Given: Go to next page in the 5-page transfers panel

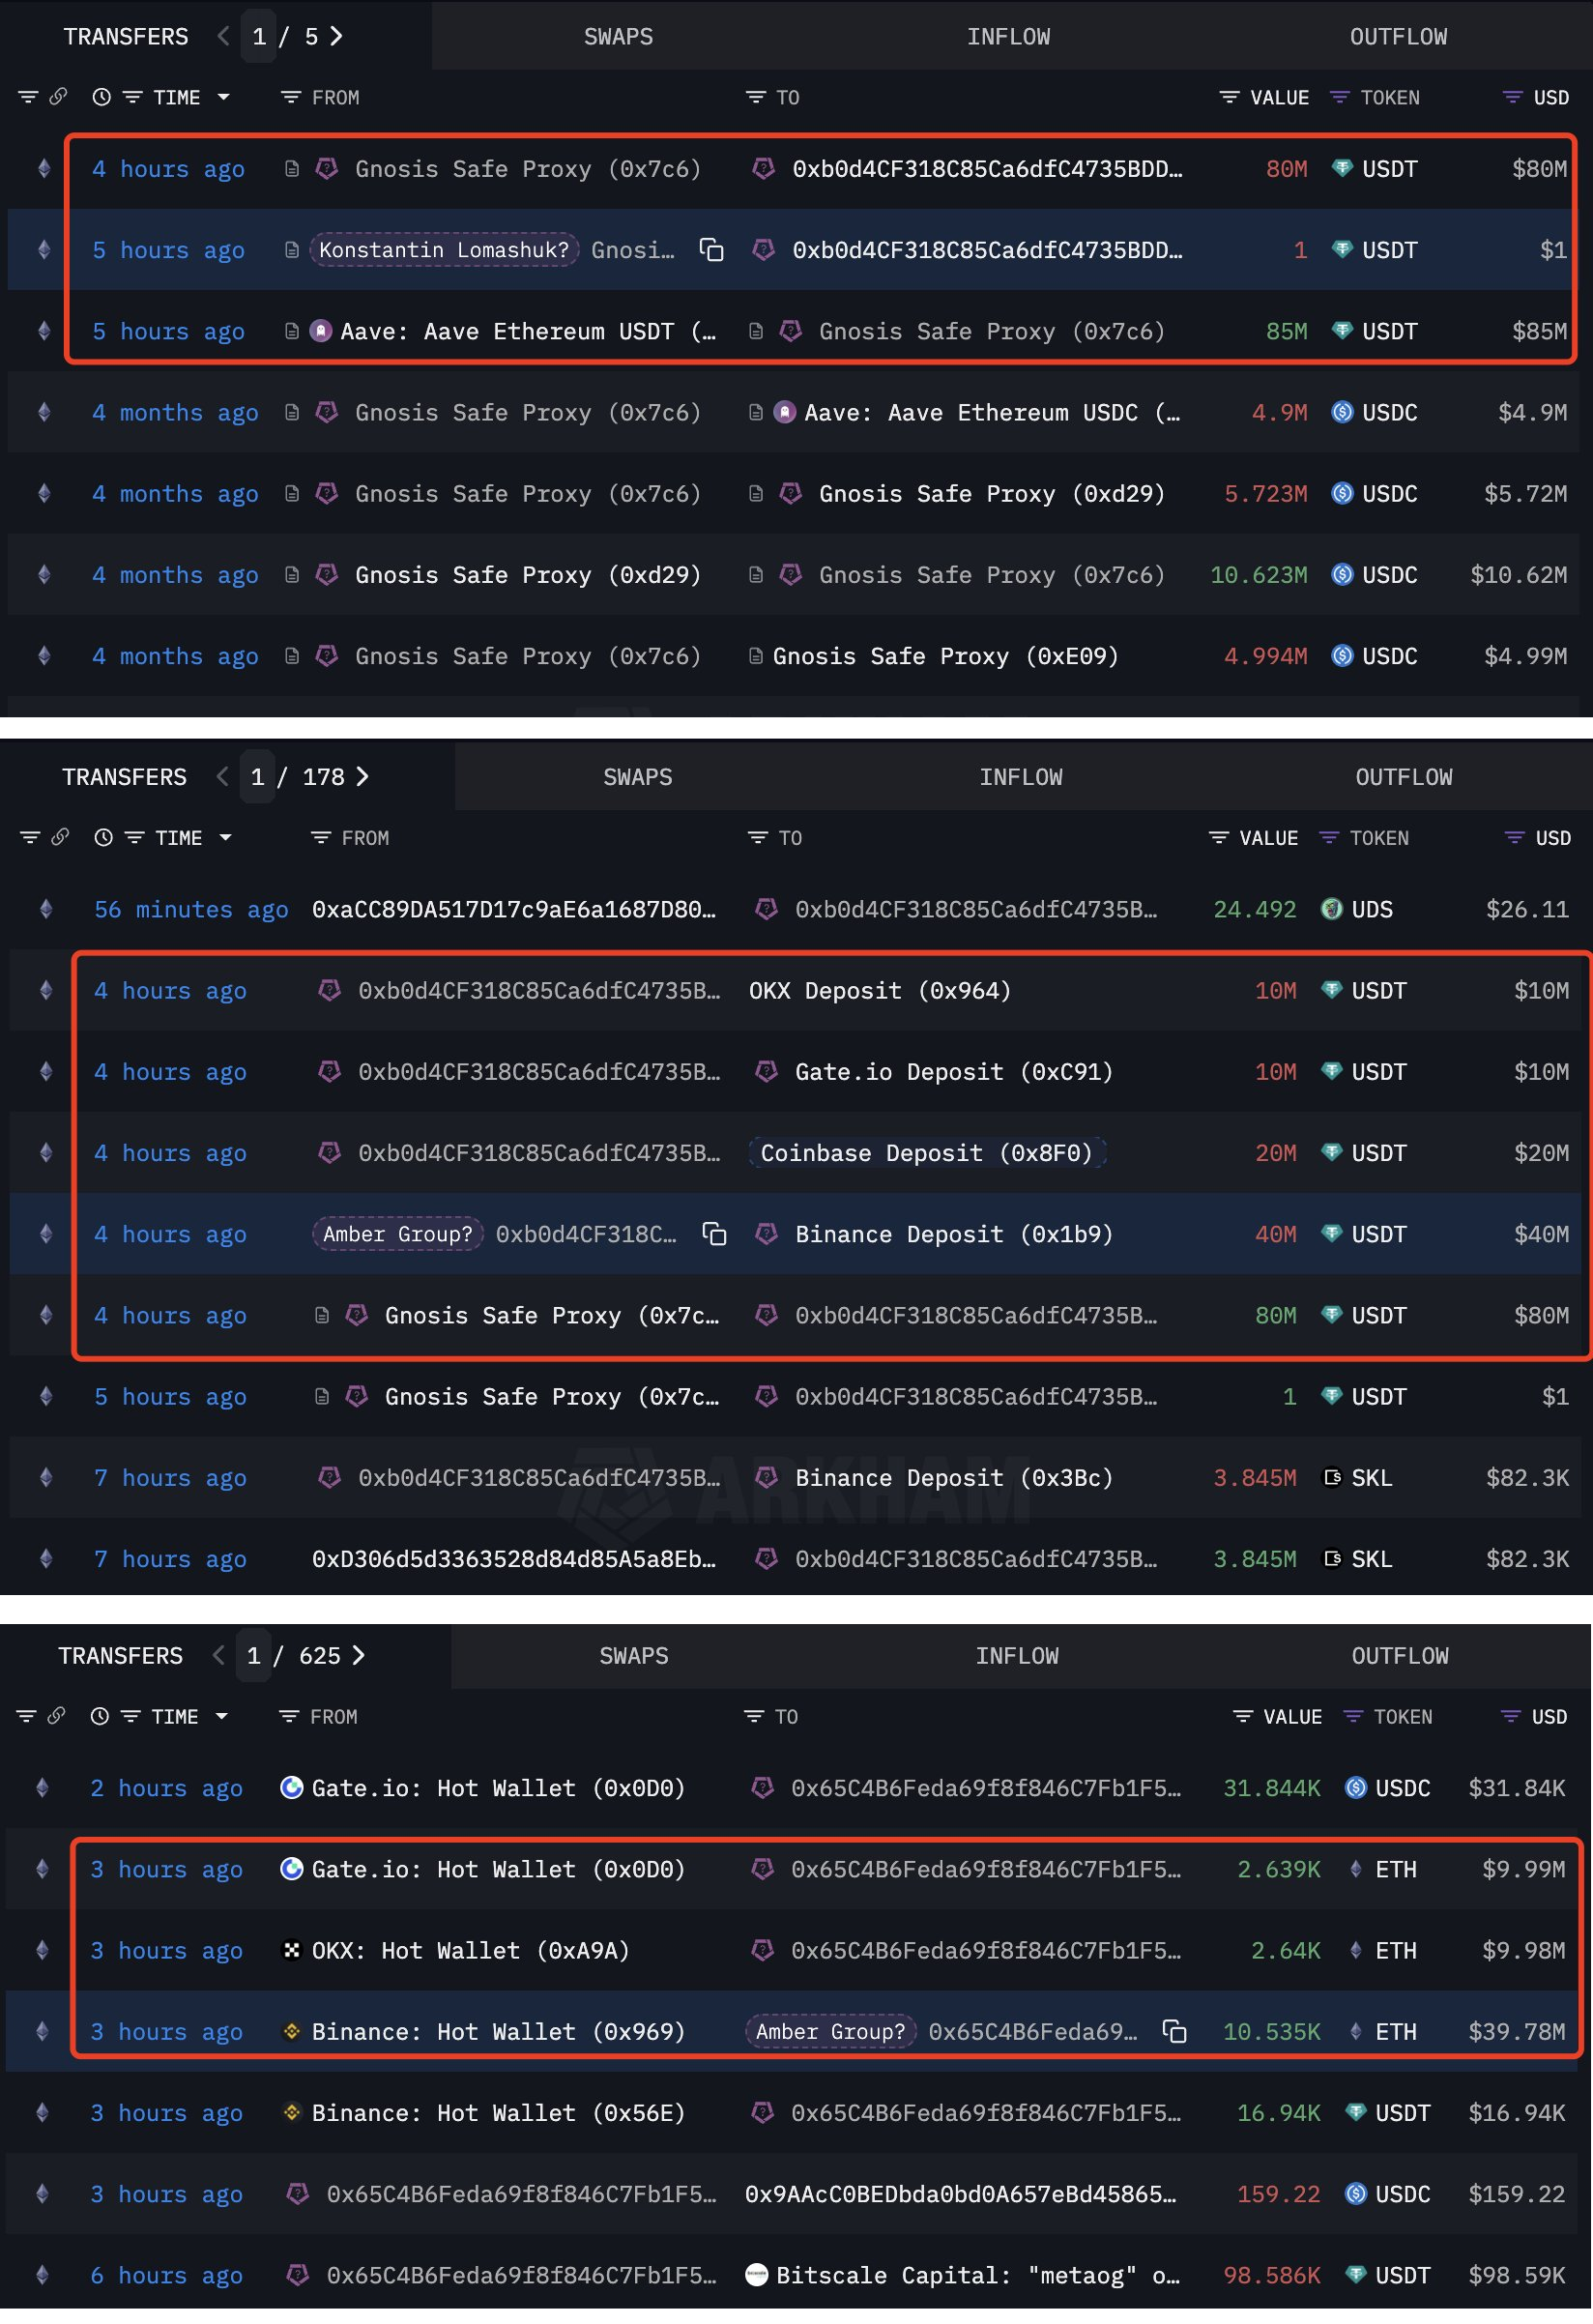Looking at the screenshot, I should coord(337,37).
